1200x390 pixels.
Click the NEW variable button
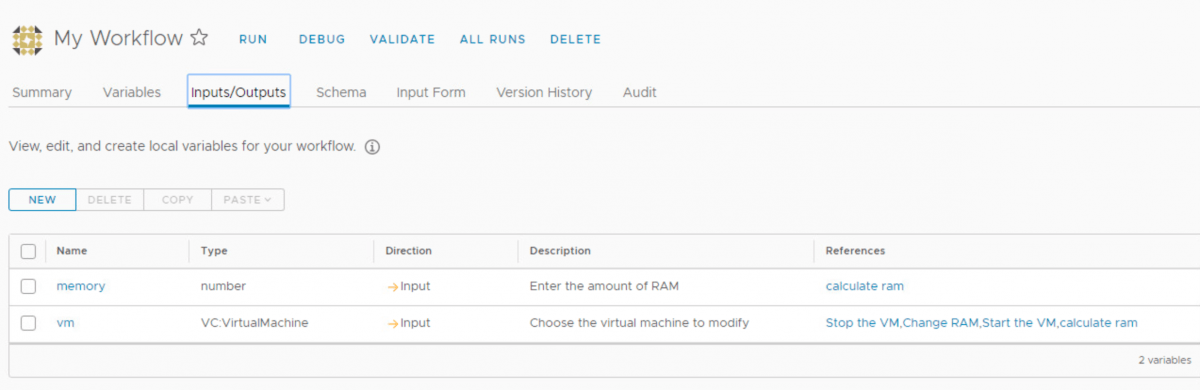[x=42, y=200]
